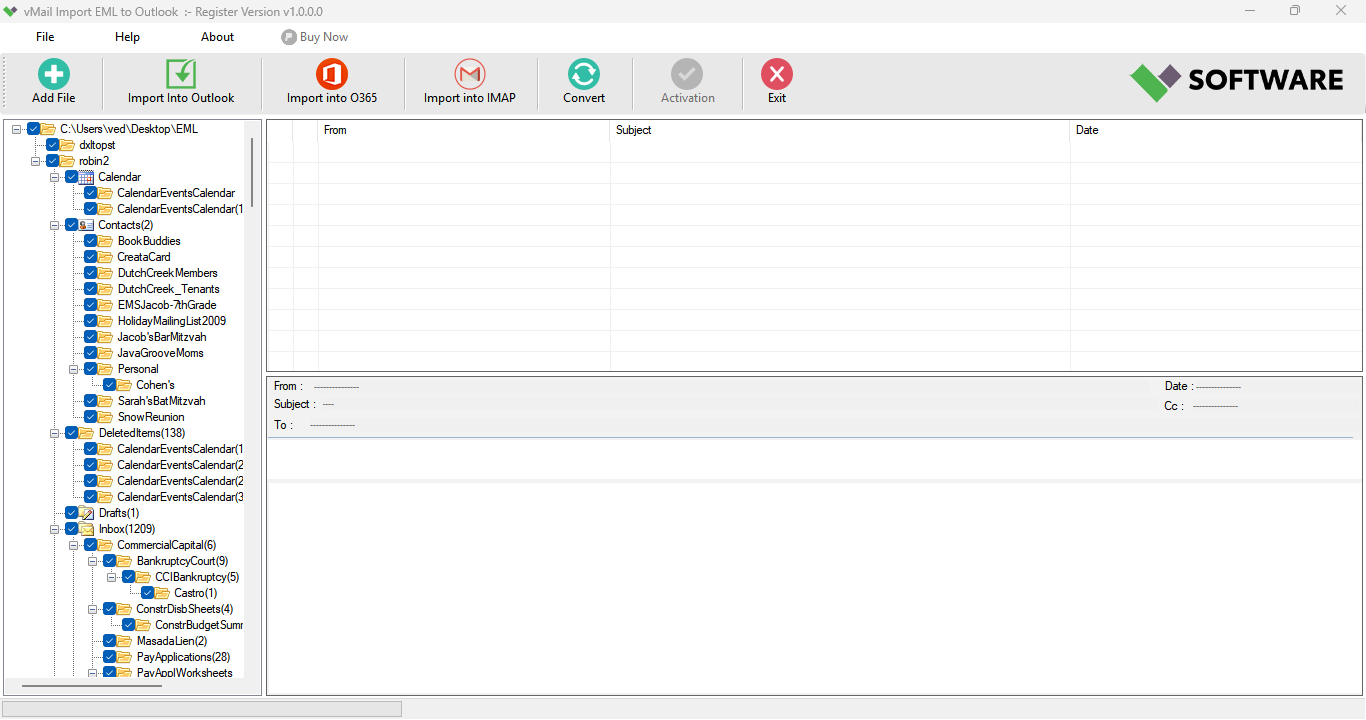
Task: Uncheck the Sarah'sBatMitzvah checkbox
Action: [x=91, y=401]
